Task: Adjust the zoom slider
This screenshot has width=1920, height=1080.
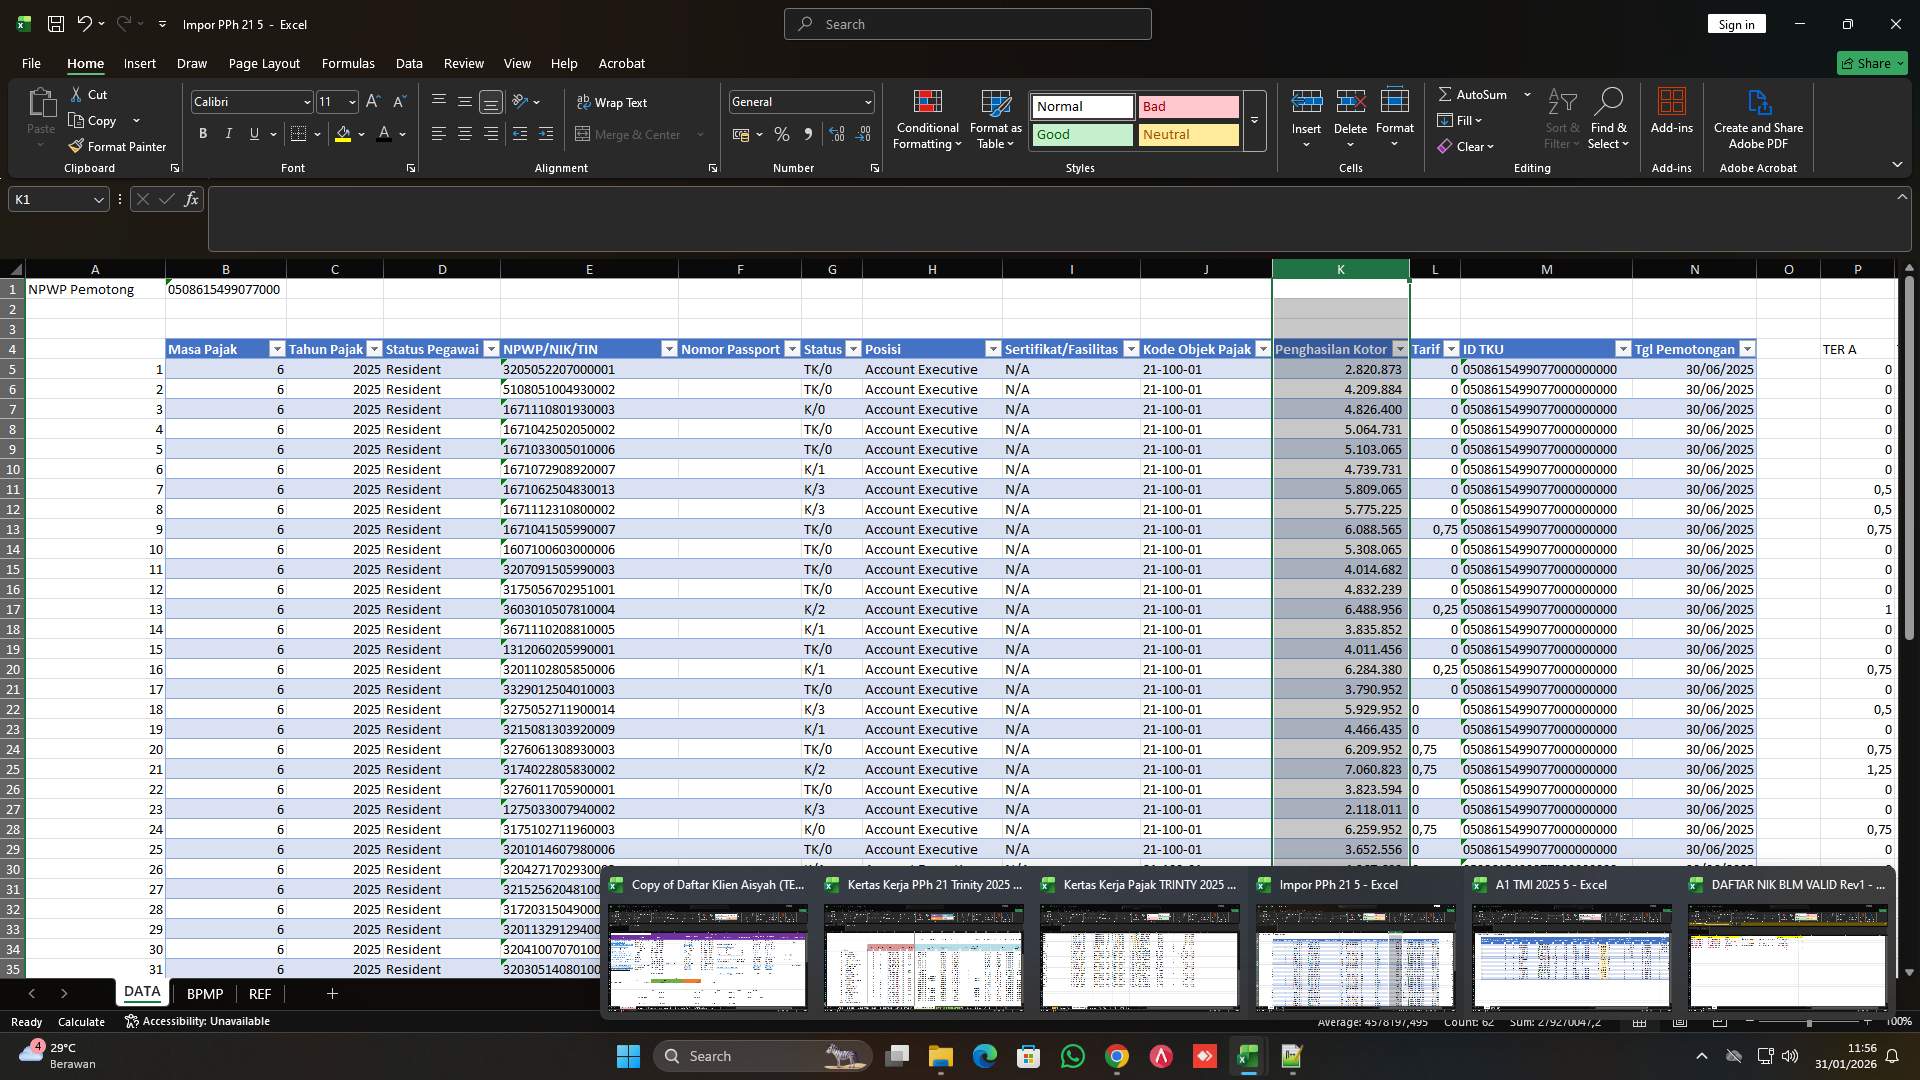Action: click(1810, 1021)
